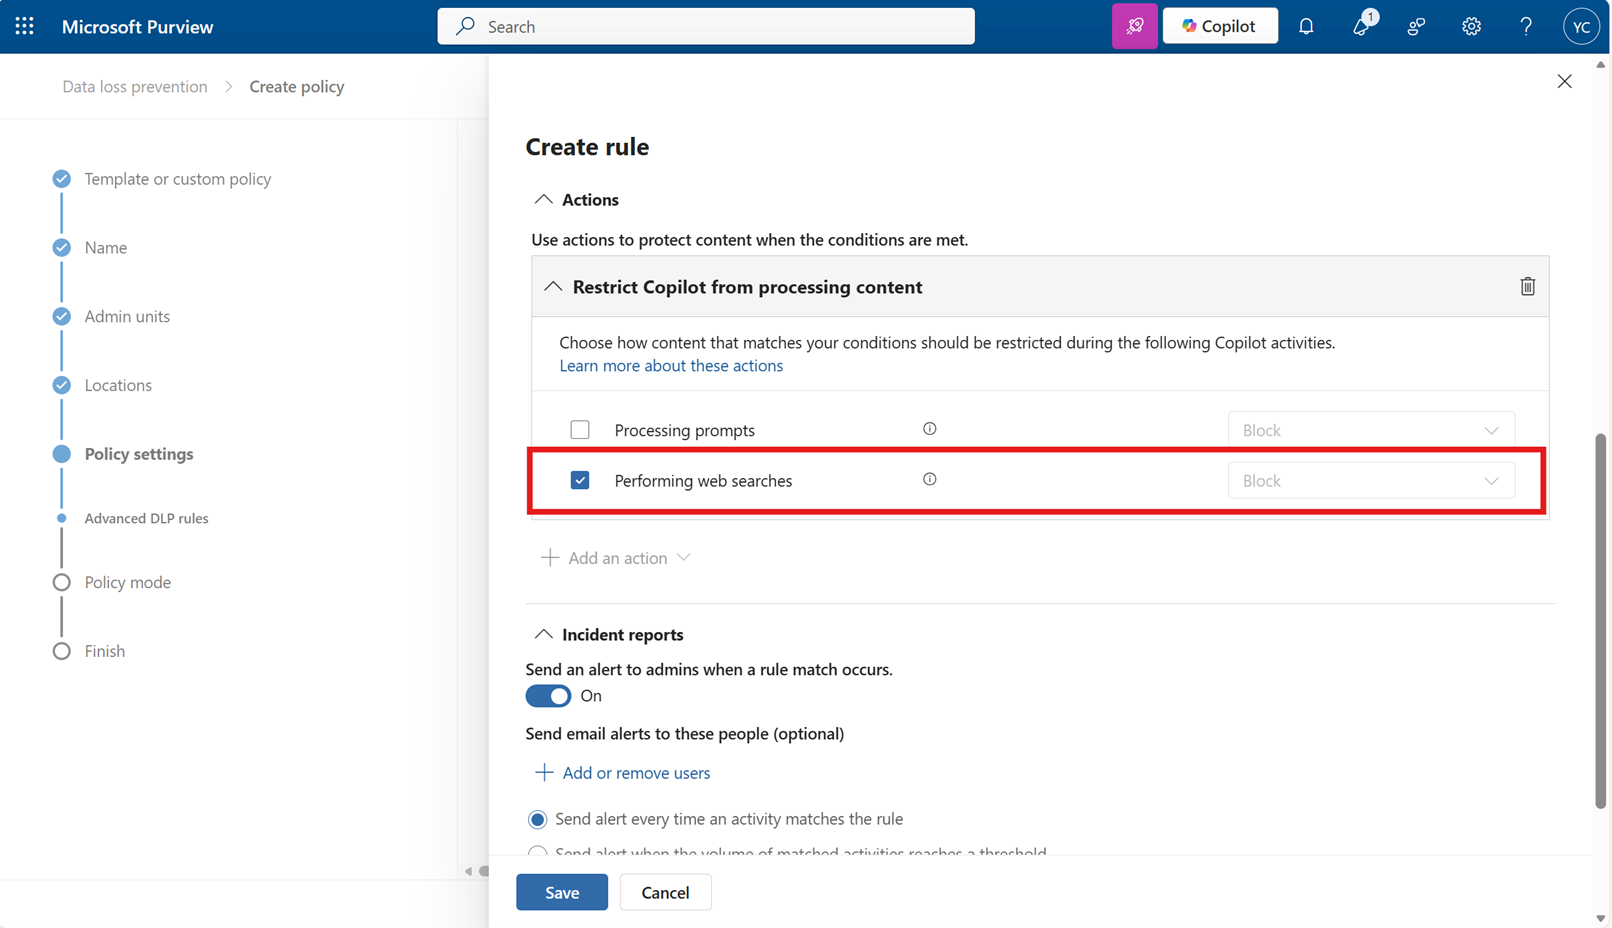Open Purview settings with the gear icon
The height and width of the screenshot is (928, 1612).
click(1471, 26)
